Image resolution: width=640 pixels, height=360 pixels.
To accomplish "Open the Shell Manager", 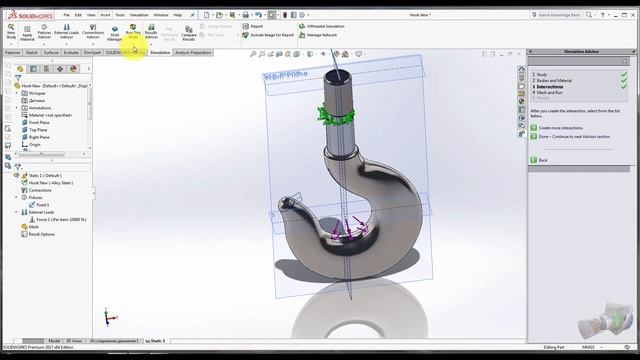I will click(115, 33).
